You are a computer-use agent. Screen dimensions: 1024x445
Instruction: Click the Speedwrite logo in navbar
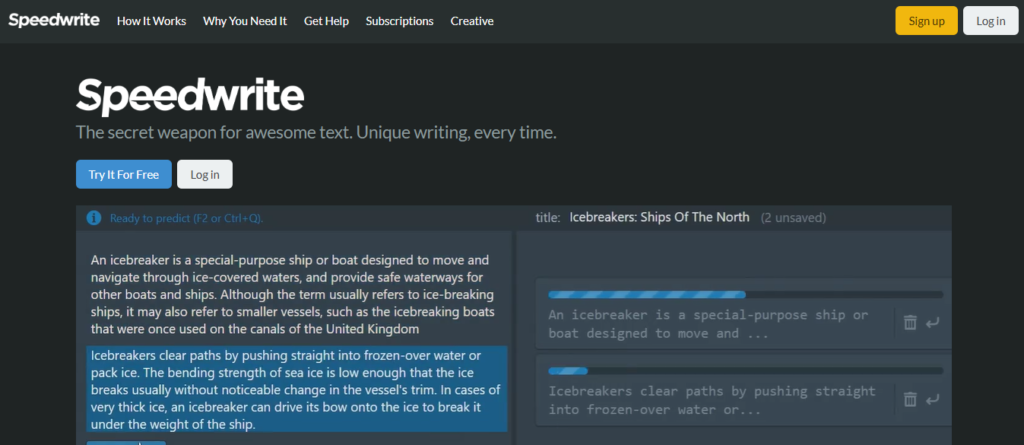coord(54,20)
